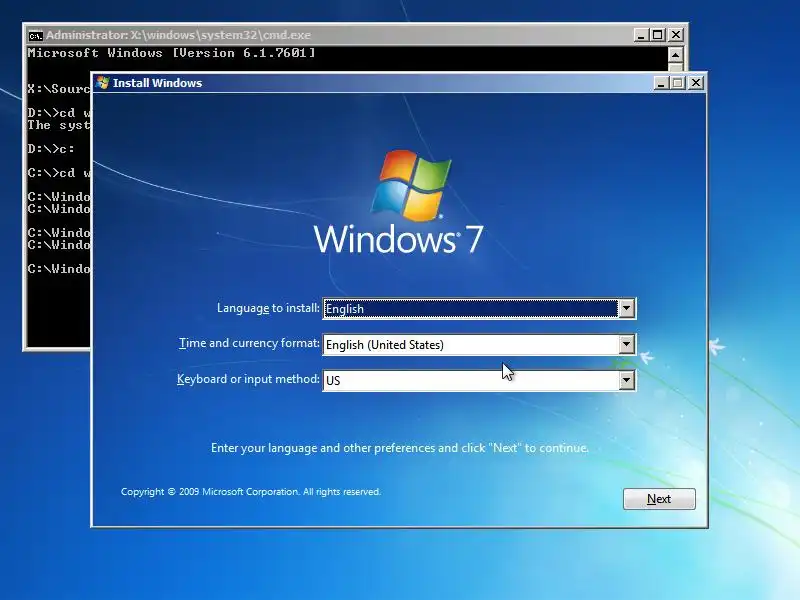Close the Install Windows dialog
This screenshot has height=600, width=800.
695,83
